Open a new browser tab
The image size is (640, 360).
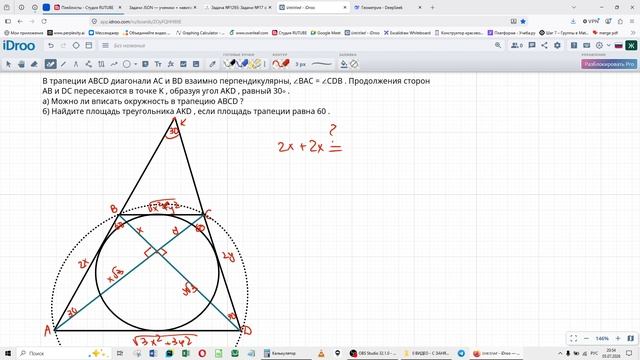click(432, 7)
